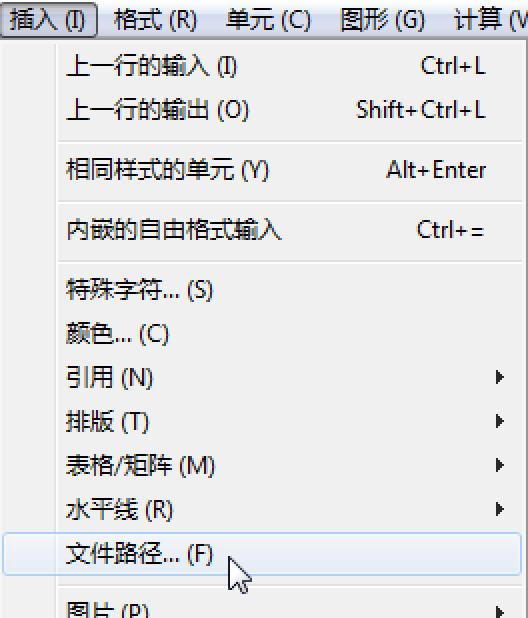Click the arrow beside 水平线 (R)

500,509
